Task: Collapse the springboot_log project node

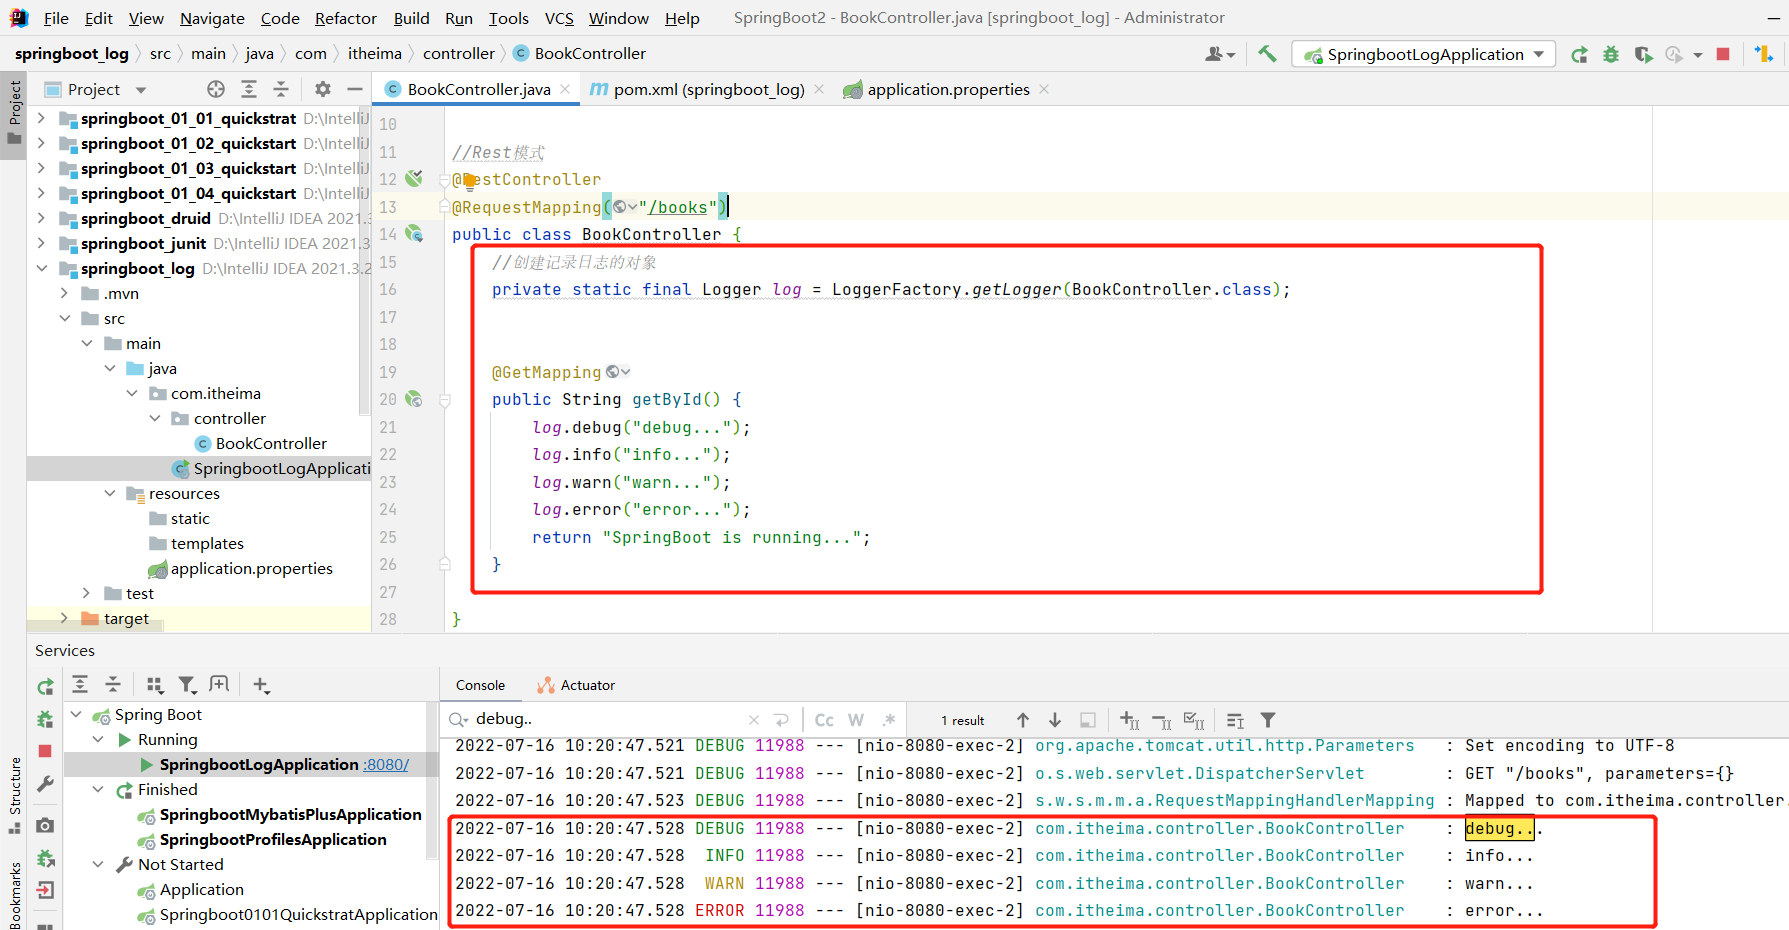Action: pos(41,268)
